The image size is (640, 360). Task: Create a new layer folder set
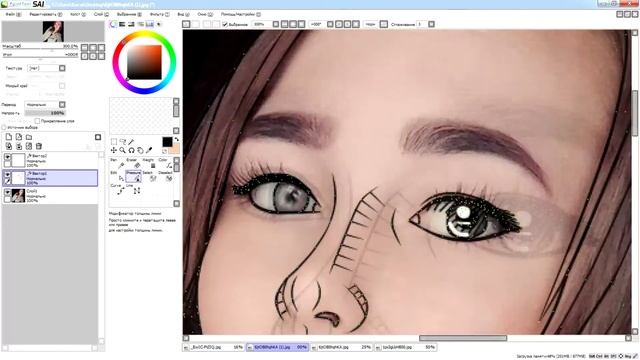point(29,137)
